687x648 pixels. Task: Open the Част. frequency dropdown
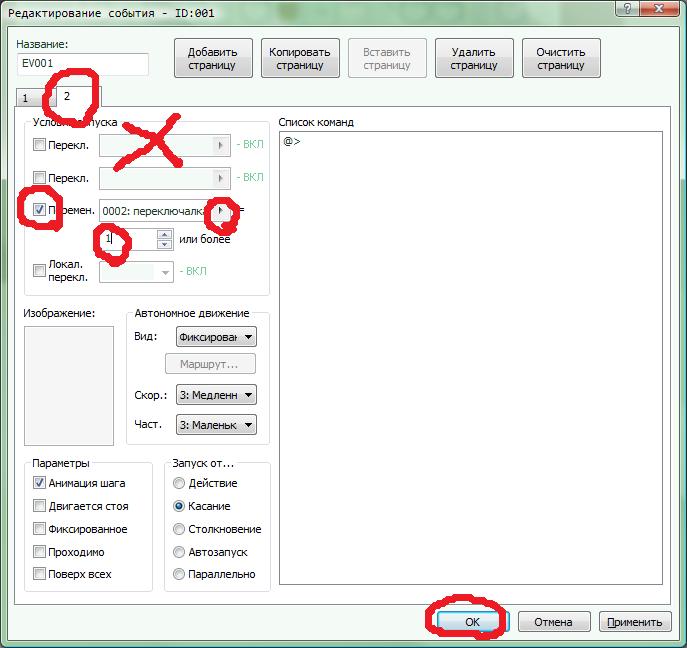click(x=215, y=425)
